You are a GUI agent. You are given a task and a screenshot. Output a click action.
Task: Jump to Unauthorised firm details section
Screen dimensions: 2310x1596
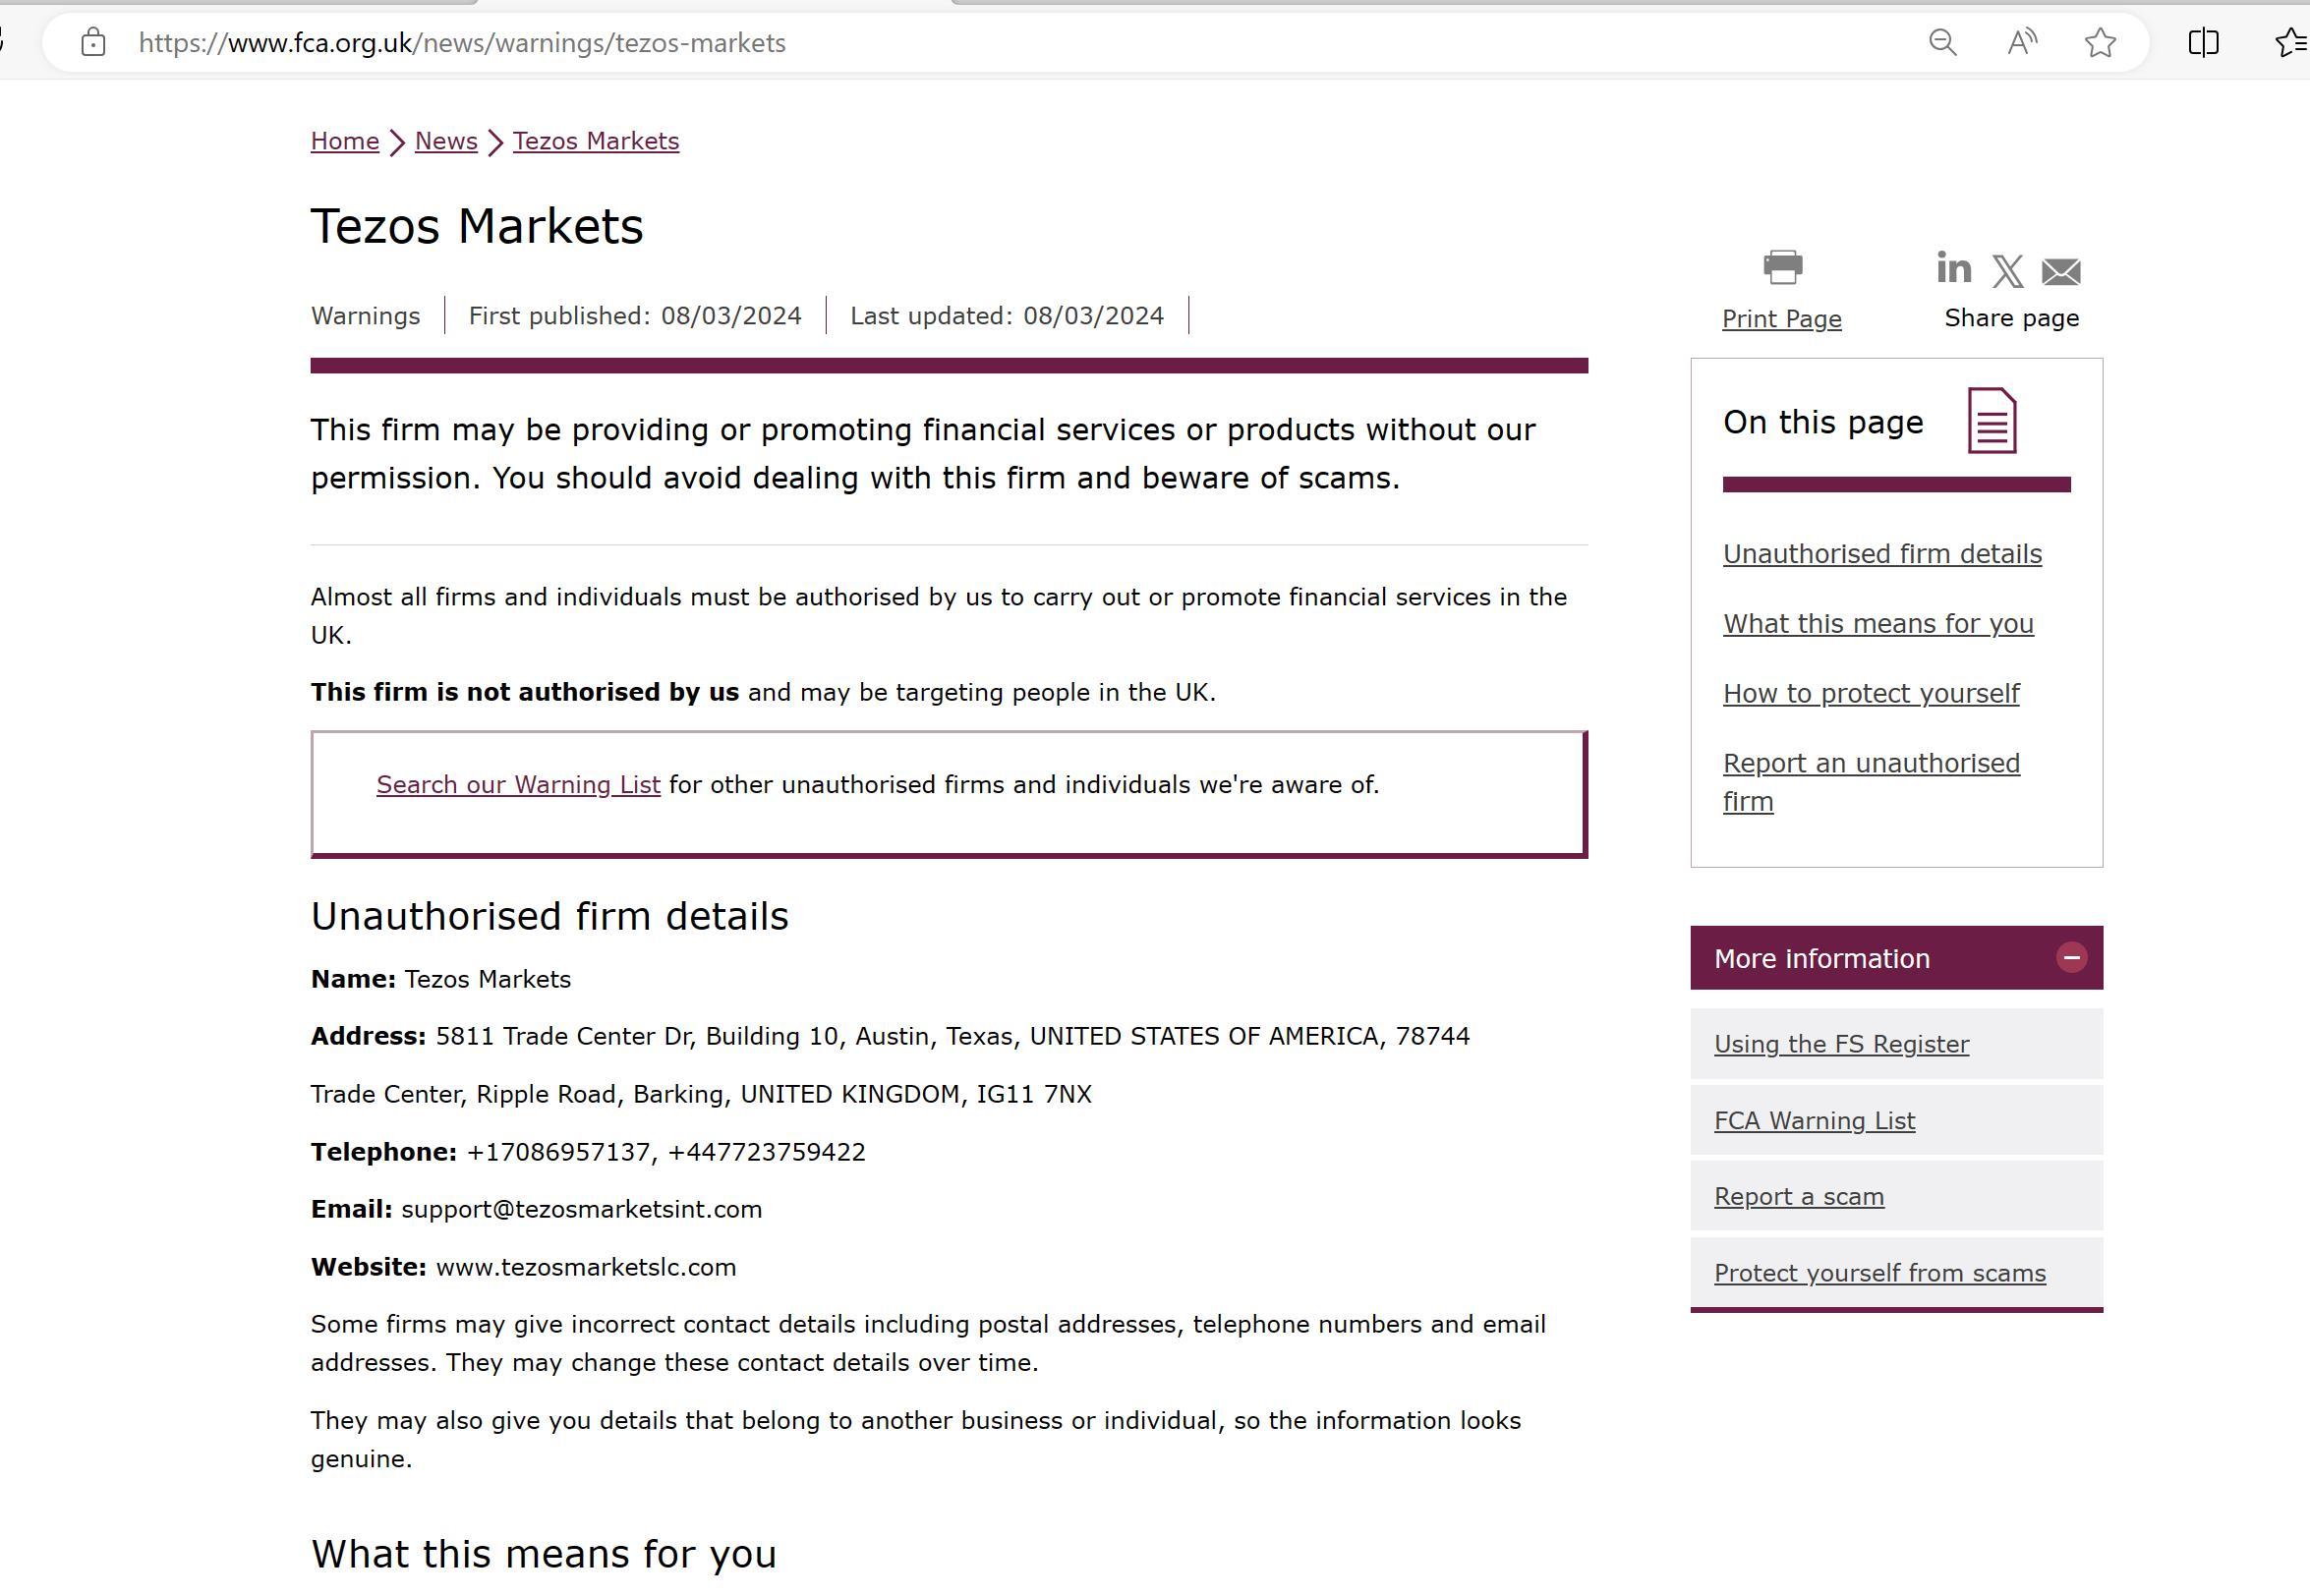pyautogui.click(x=1882, y=554)
